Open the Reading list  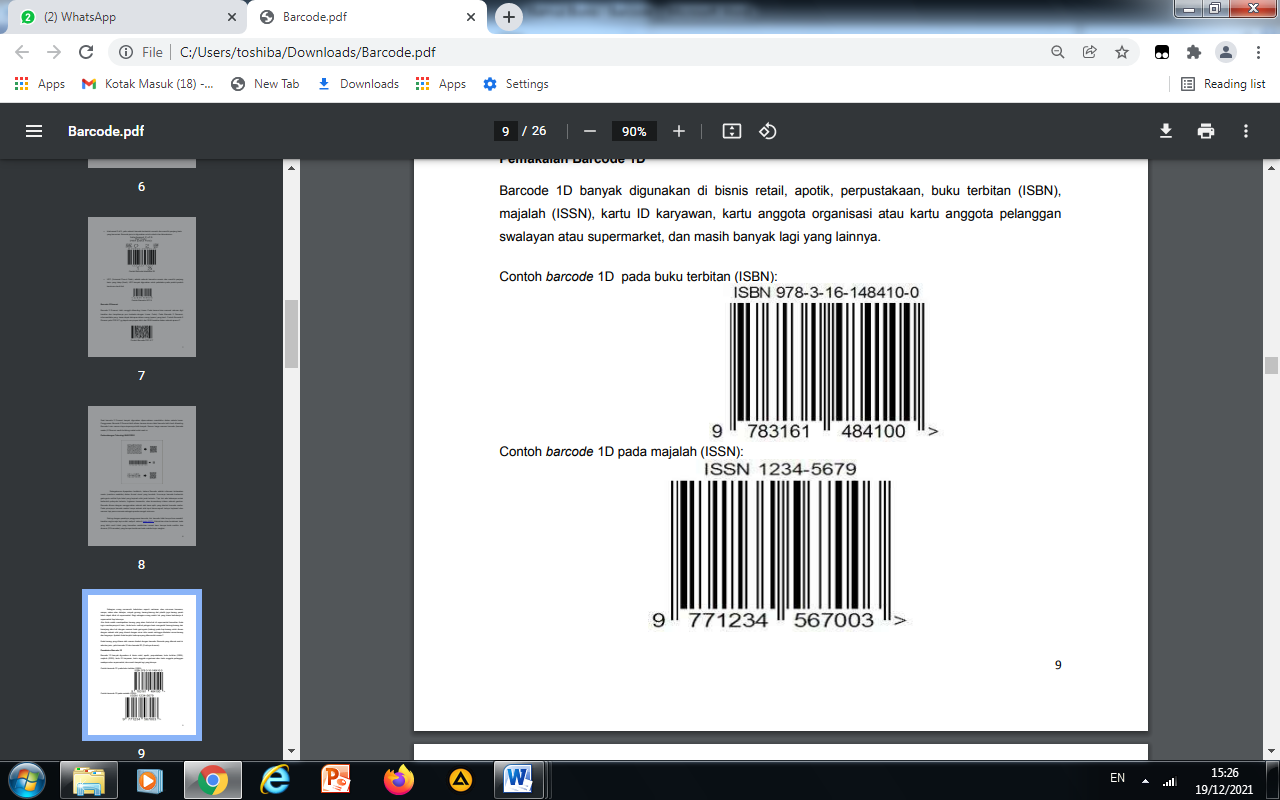(x=1223, y=84)
